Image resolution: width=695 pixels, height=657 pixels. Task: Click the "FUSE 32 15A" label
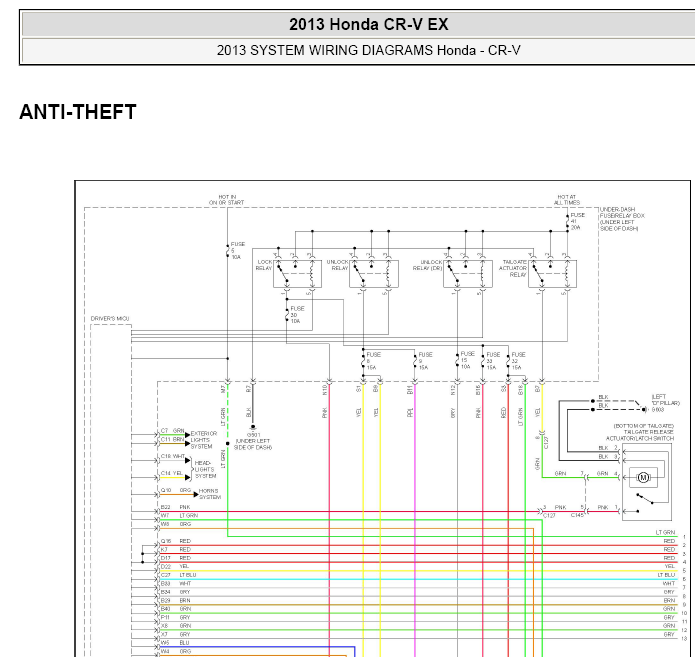point(518,361)
